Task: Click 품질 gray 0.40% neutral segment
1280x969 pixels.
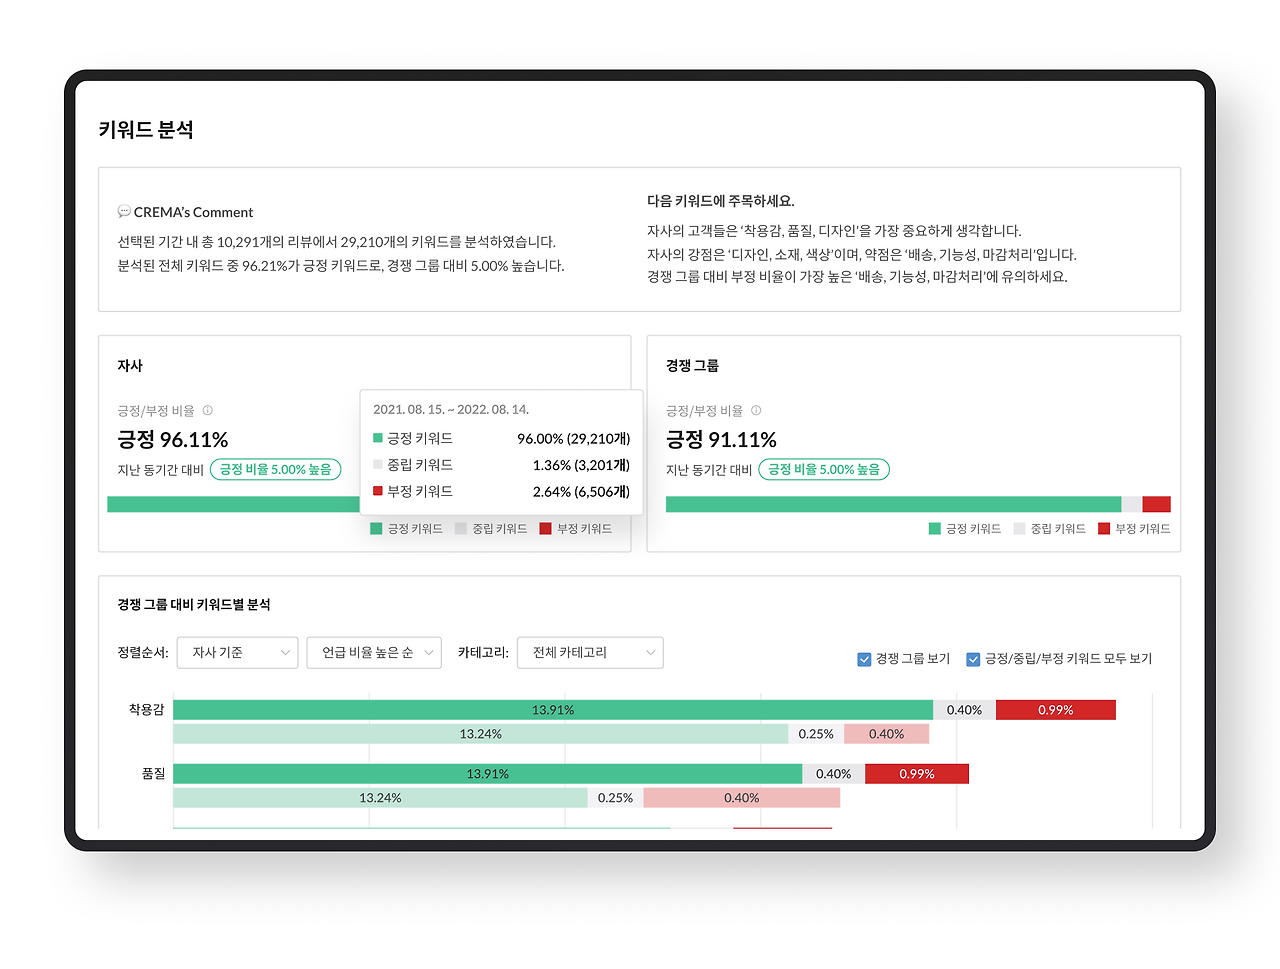Action: 834,774
